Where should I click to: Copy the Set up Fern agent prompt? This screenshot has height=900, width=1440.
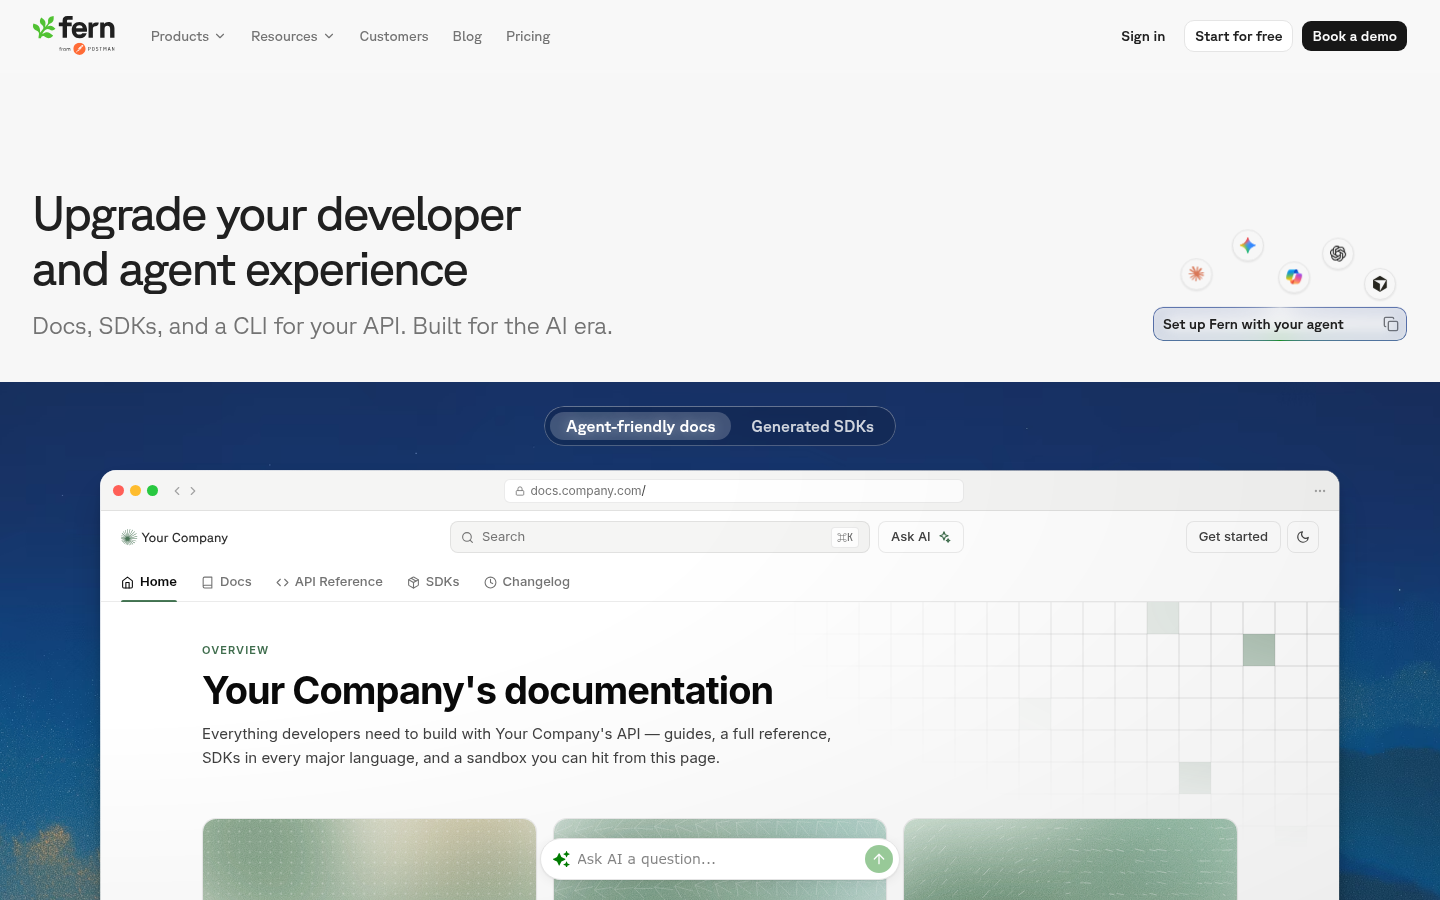(x=1390, y=324)
